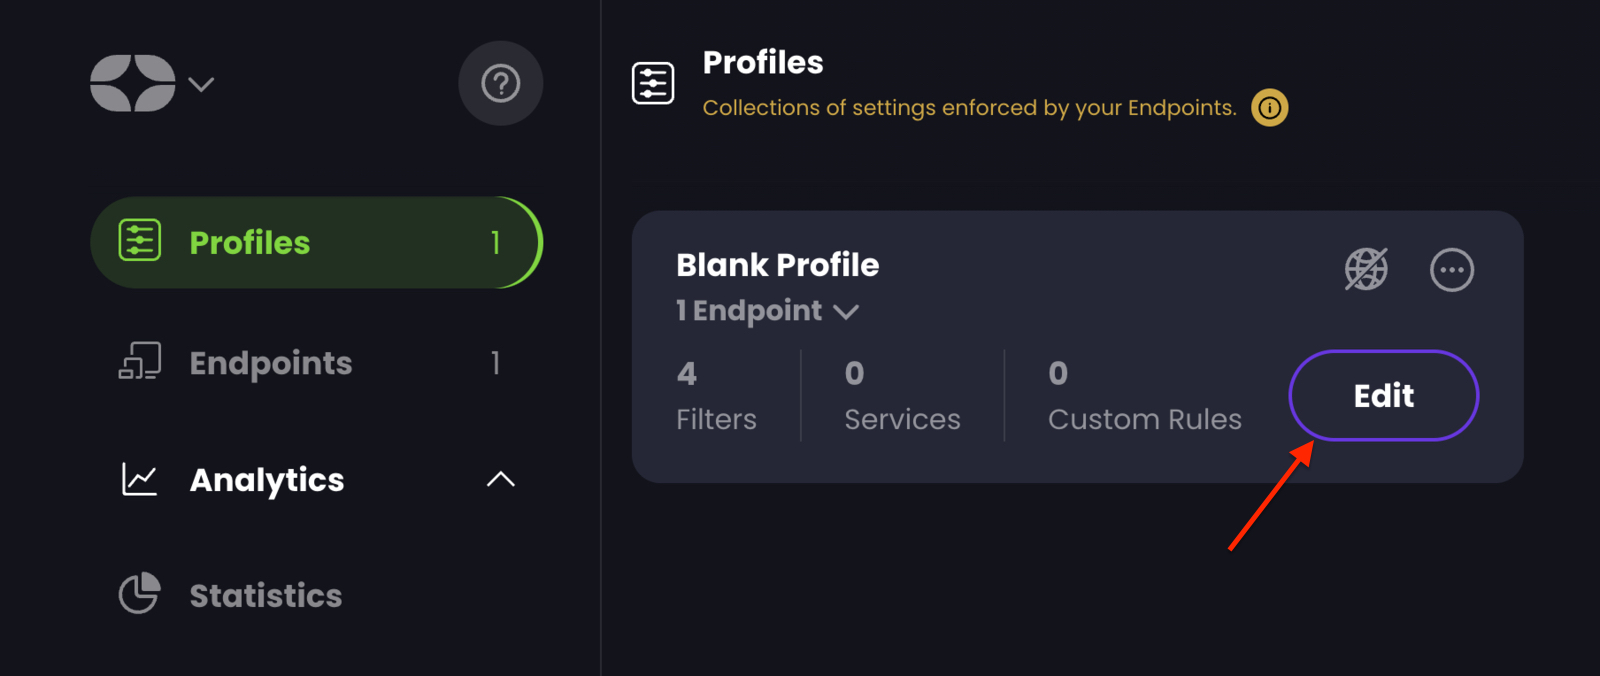Select the Statistics pie-chart icon
Screen dimensions: 1600x676
coord(140,594)
